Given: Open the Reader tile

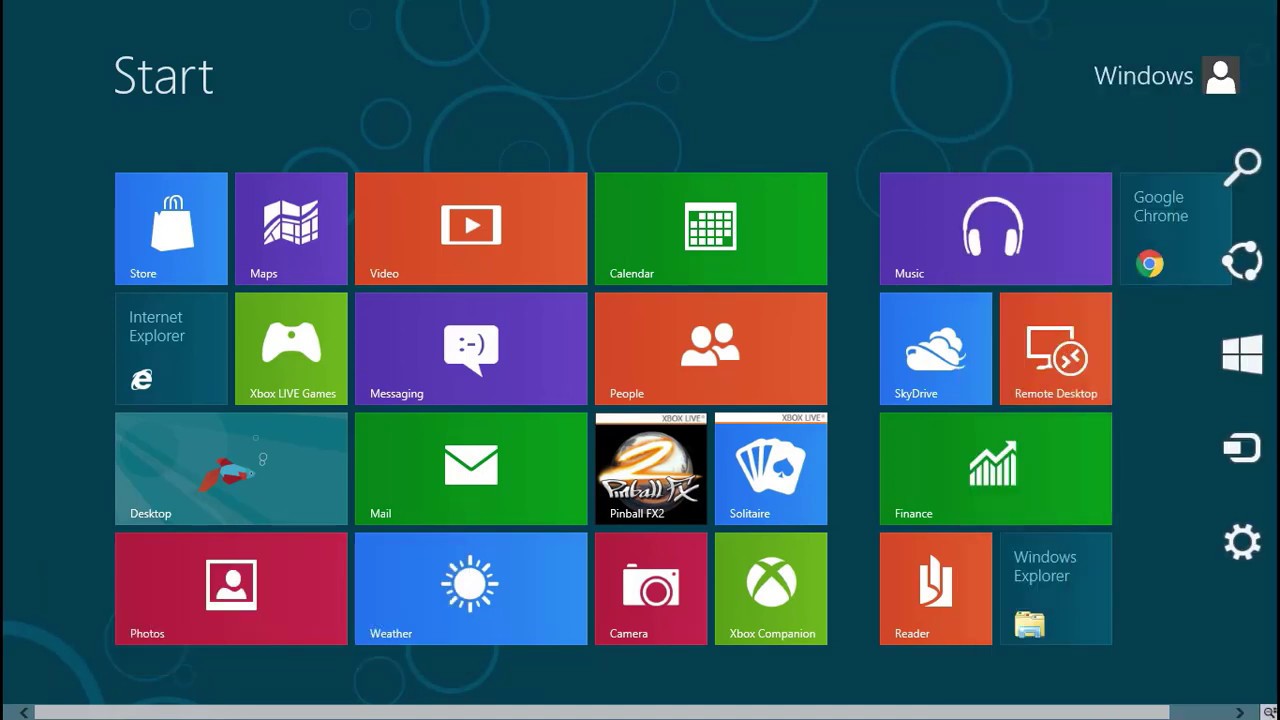Looking at the screenshot, I should (936, 589).
